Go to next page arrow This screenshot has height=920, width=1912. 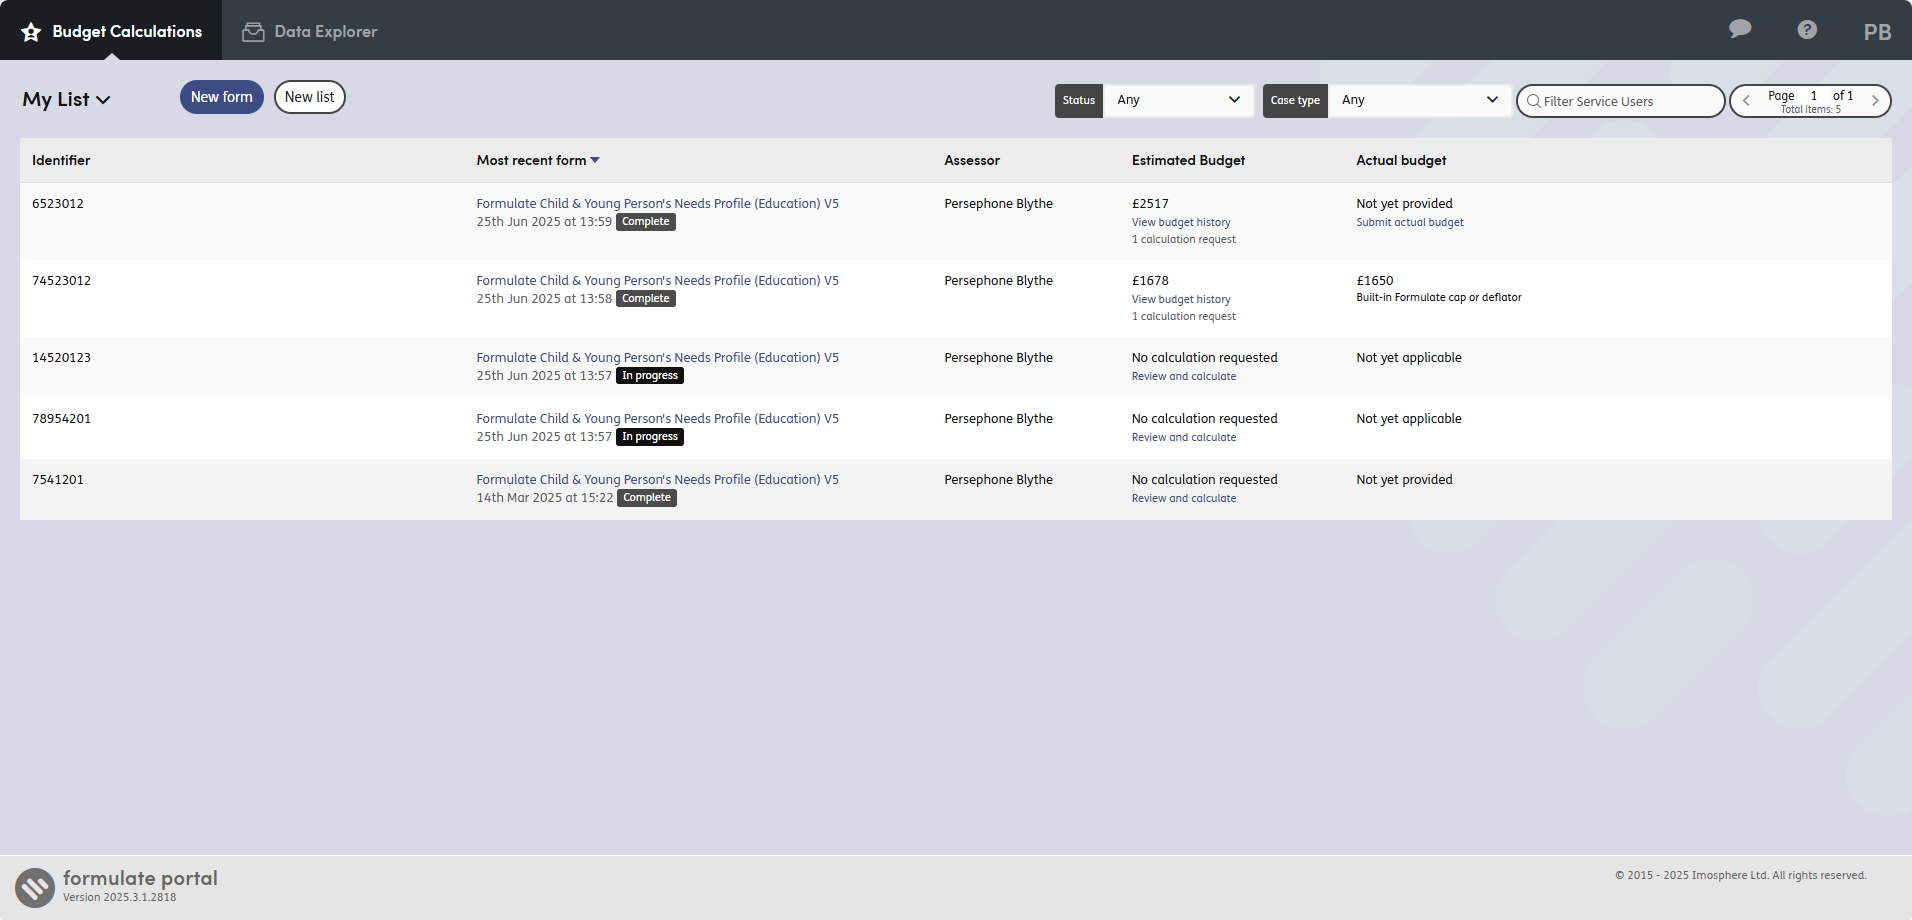(x=1875, y=100)
